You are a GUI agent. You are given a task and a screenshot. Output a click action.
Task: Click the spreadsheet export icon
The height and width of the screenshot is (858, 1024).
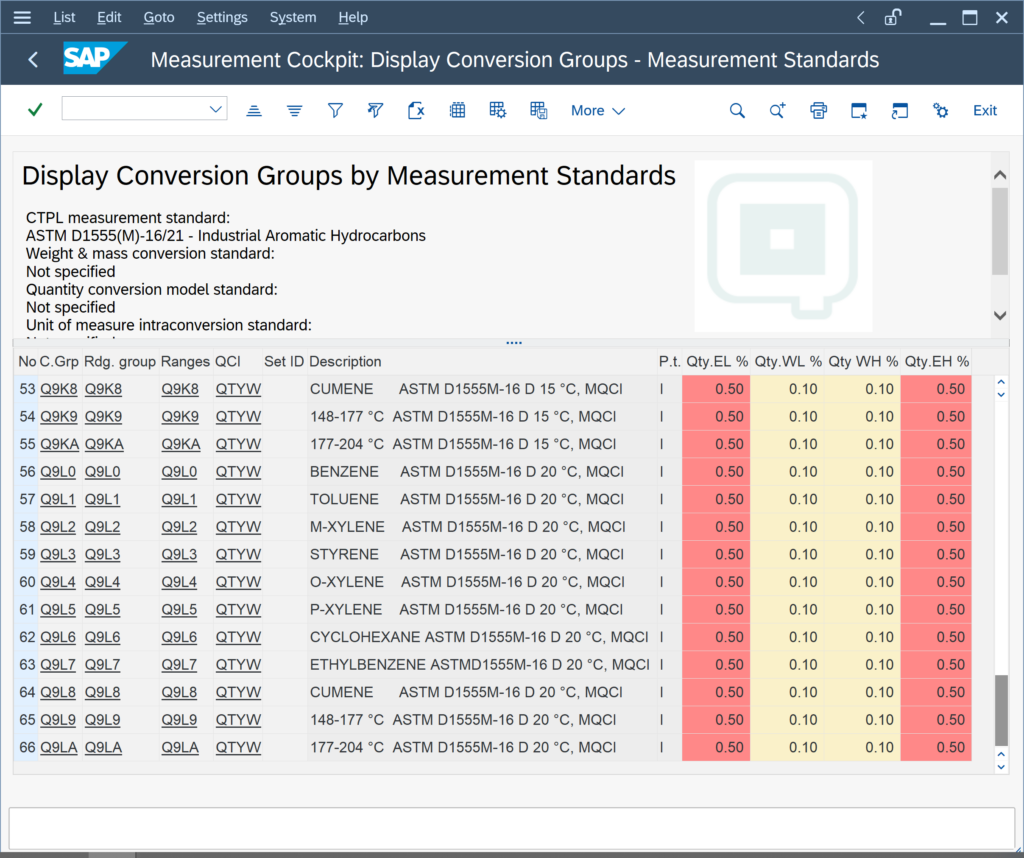[416, 111]
